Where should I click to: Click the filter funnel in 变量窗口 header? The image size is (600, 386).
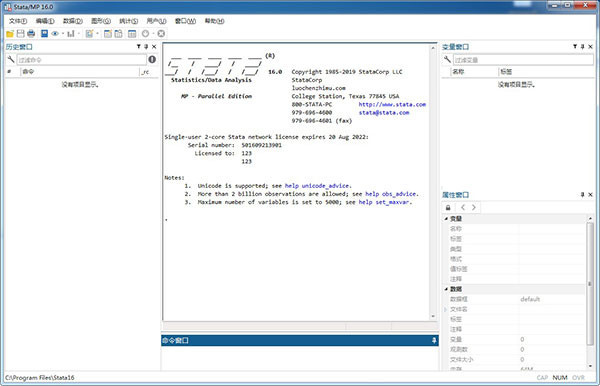tap(575, 46)
